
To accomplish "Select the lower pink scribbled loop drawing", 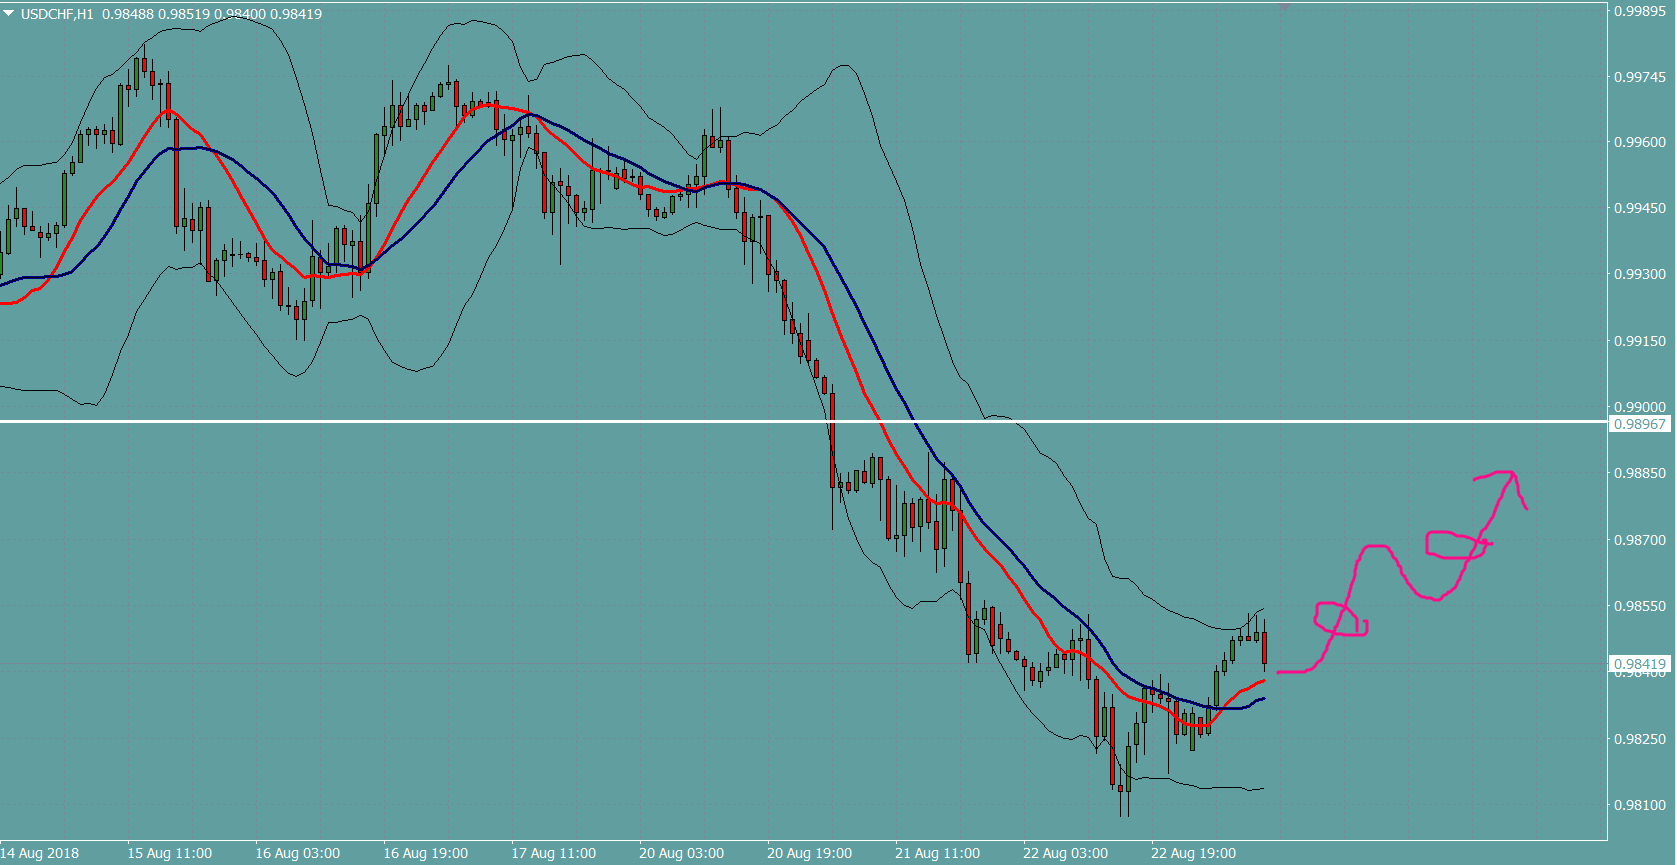I will tap(1340, 619).
